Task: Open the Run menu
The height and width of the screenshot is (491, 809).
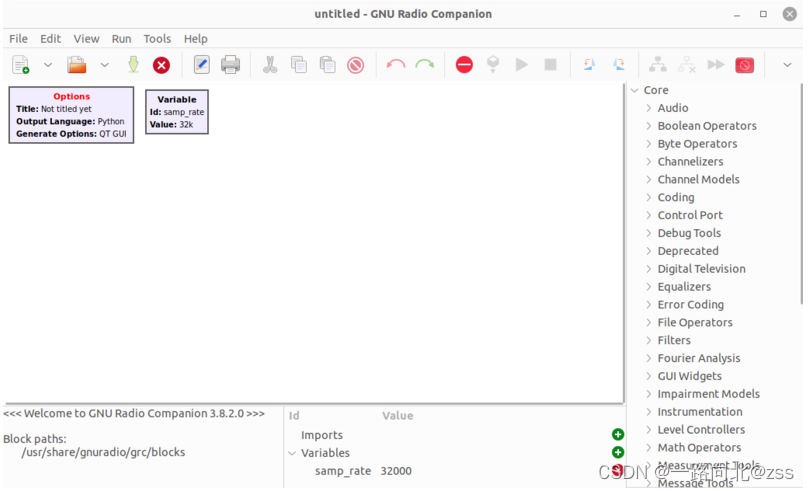Action: click(x=121, y=39)
